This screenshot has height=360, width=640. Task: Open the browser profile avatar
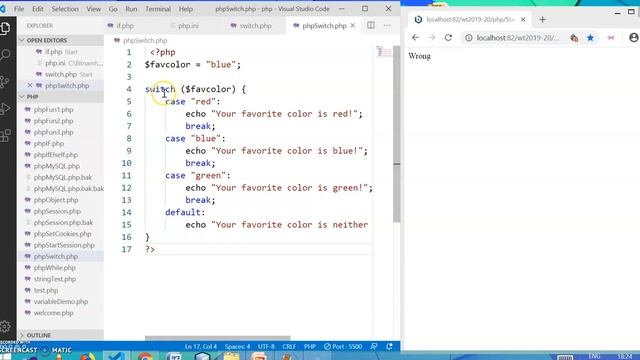tap(633, 38)
